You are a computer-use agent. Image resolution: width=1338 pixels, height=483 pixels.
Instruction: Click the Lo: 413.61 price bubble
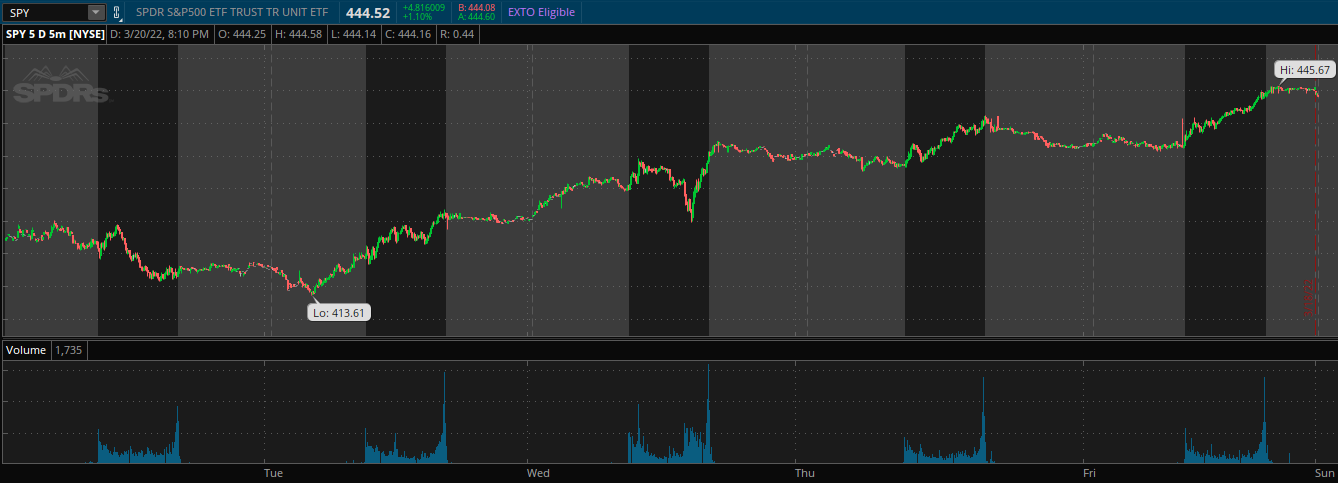click(338, 312)
